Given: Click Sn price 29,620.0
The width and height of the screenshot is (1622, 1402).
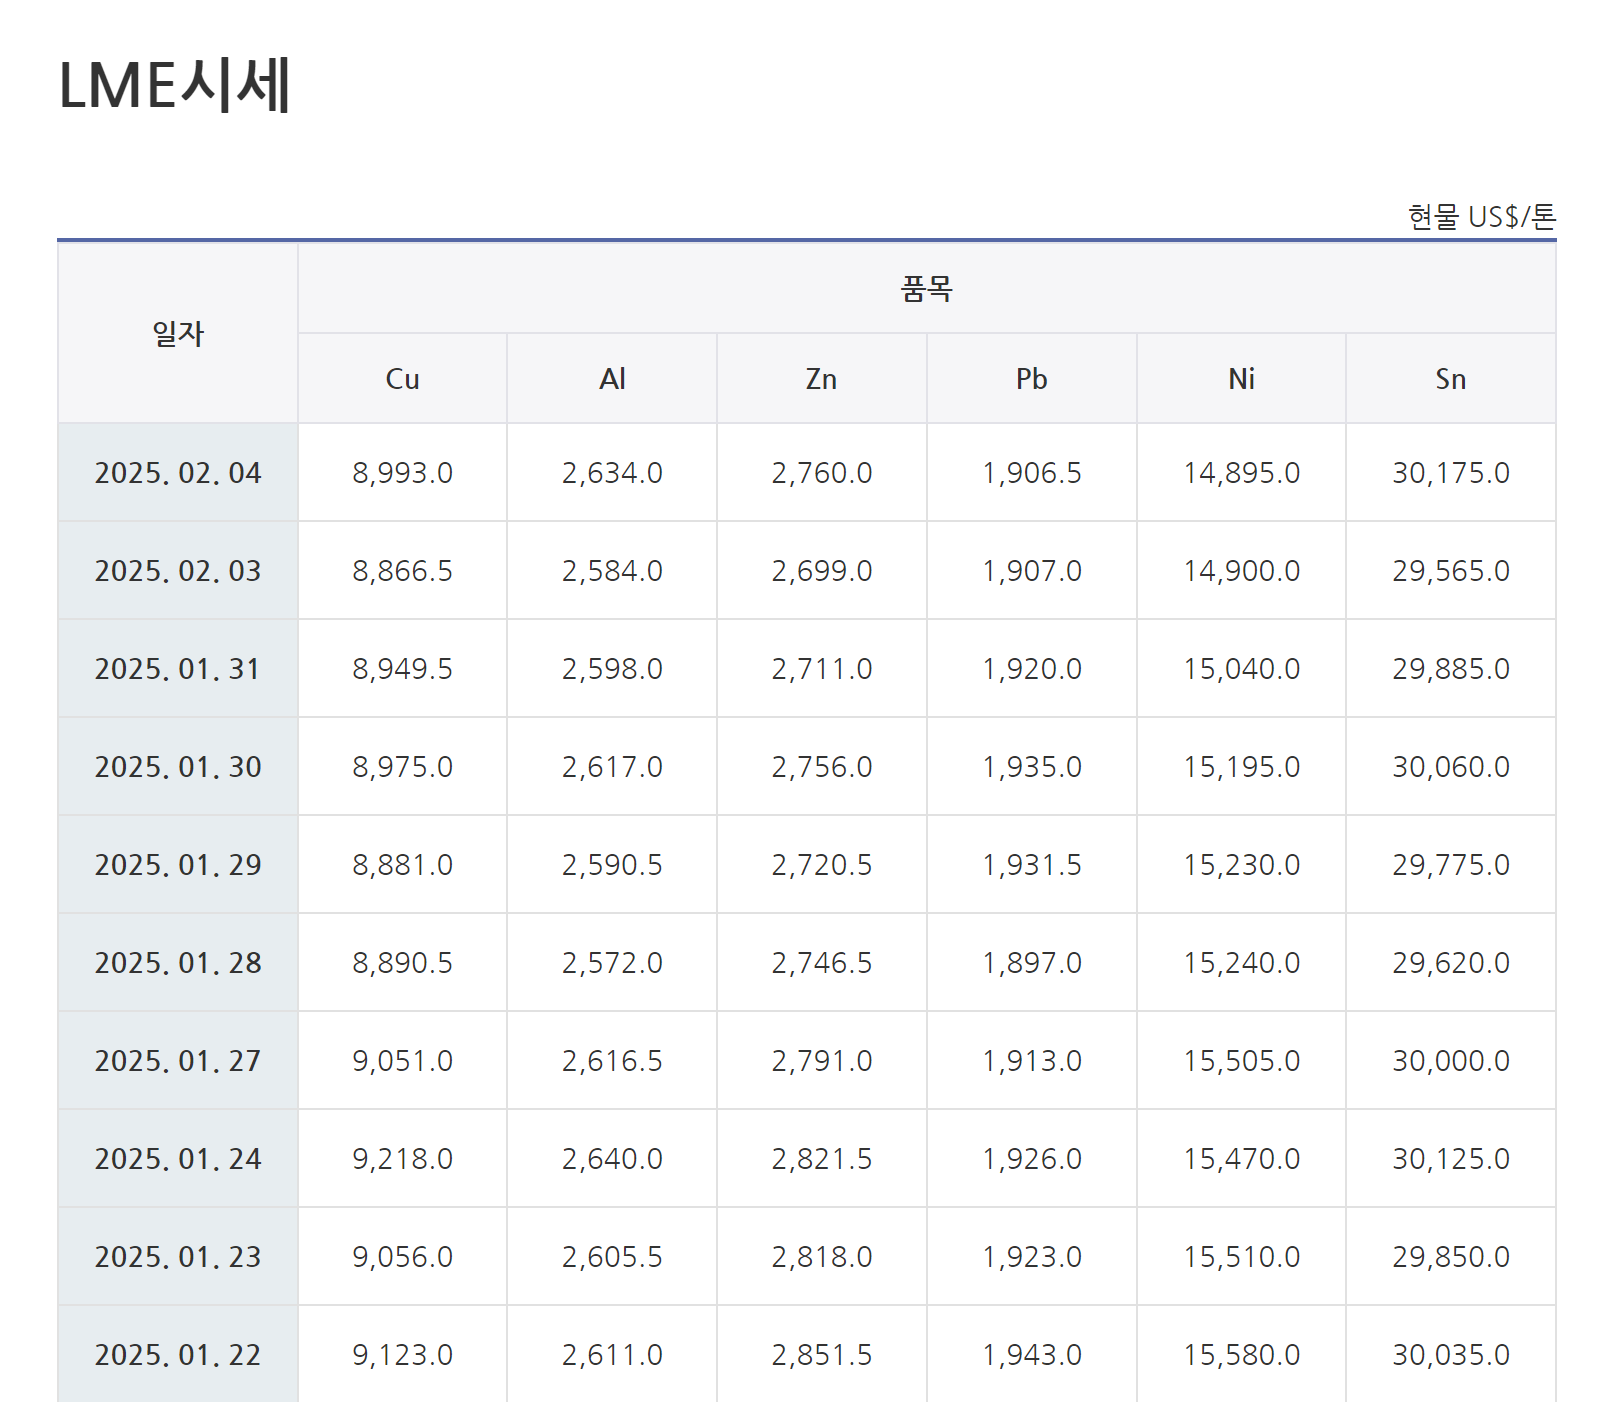Looking at the screenshot, I should [x=1450, y=963].
